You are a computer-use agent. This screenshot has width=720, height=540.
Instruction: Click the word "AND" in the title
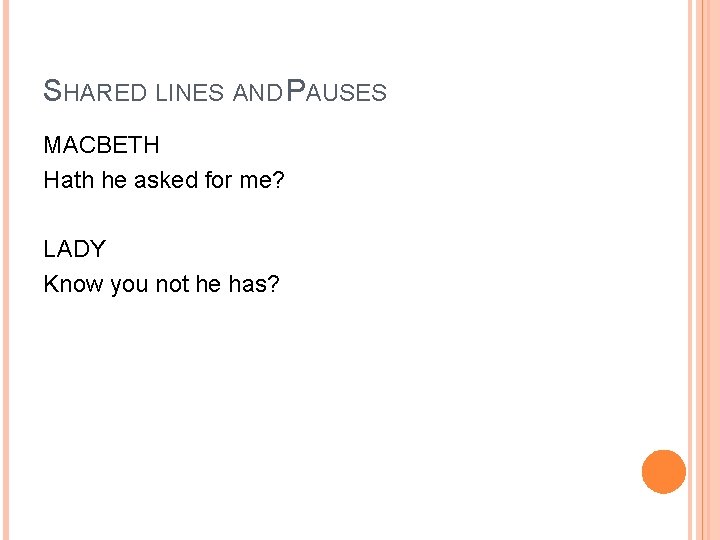point(257,93)
